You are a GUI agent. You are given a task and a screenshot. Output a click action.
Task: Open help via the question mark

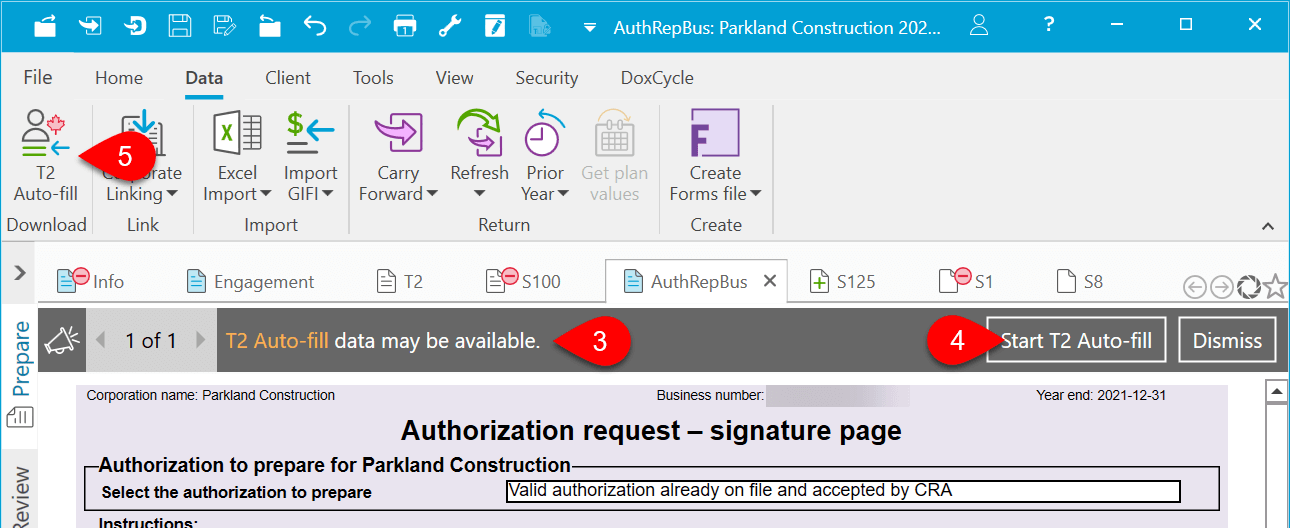pyautogui.click(x=1048, y=24)
